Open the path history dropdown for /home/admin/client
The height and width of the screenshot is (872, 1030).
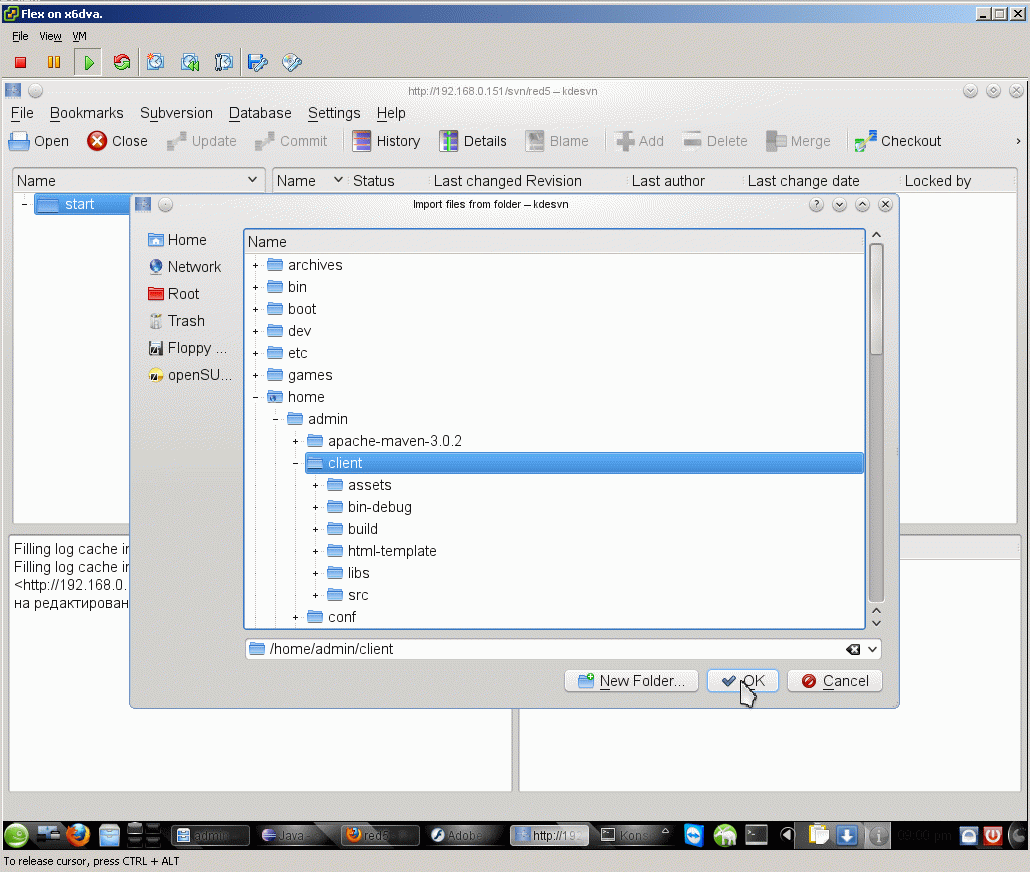872,649
